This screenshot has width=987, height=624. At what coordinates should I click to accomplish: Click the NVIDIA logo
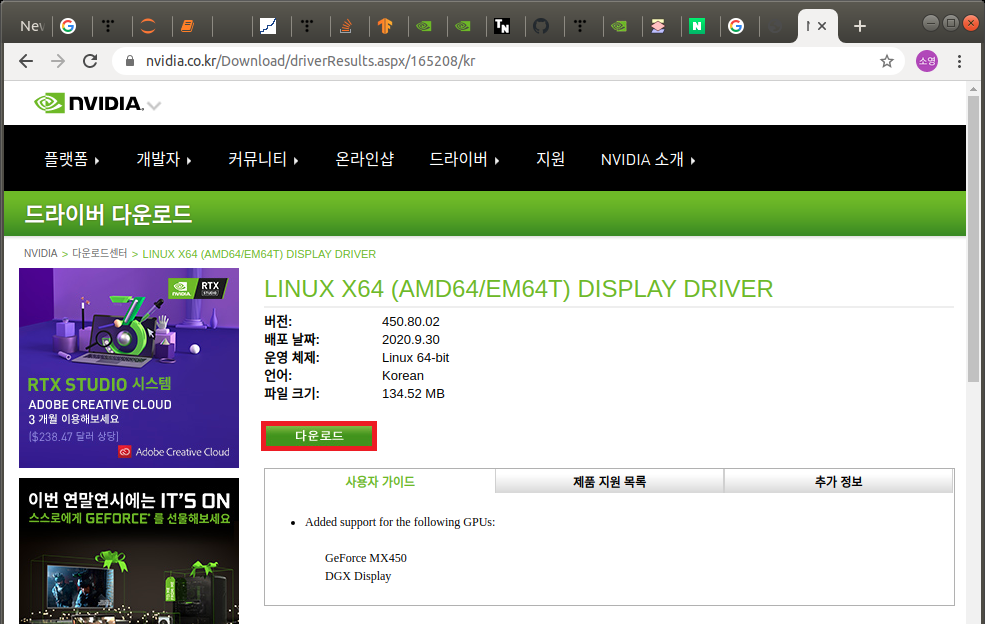point(88,103)
